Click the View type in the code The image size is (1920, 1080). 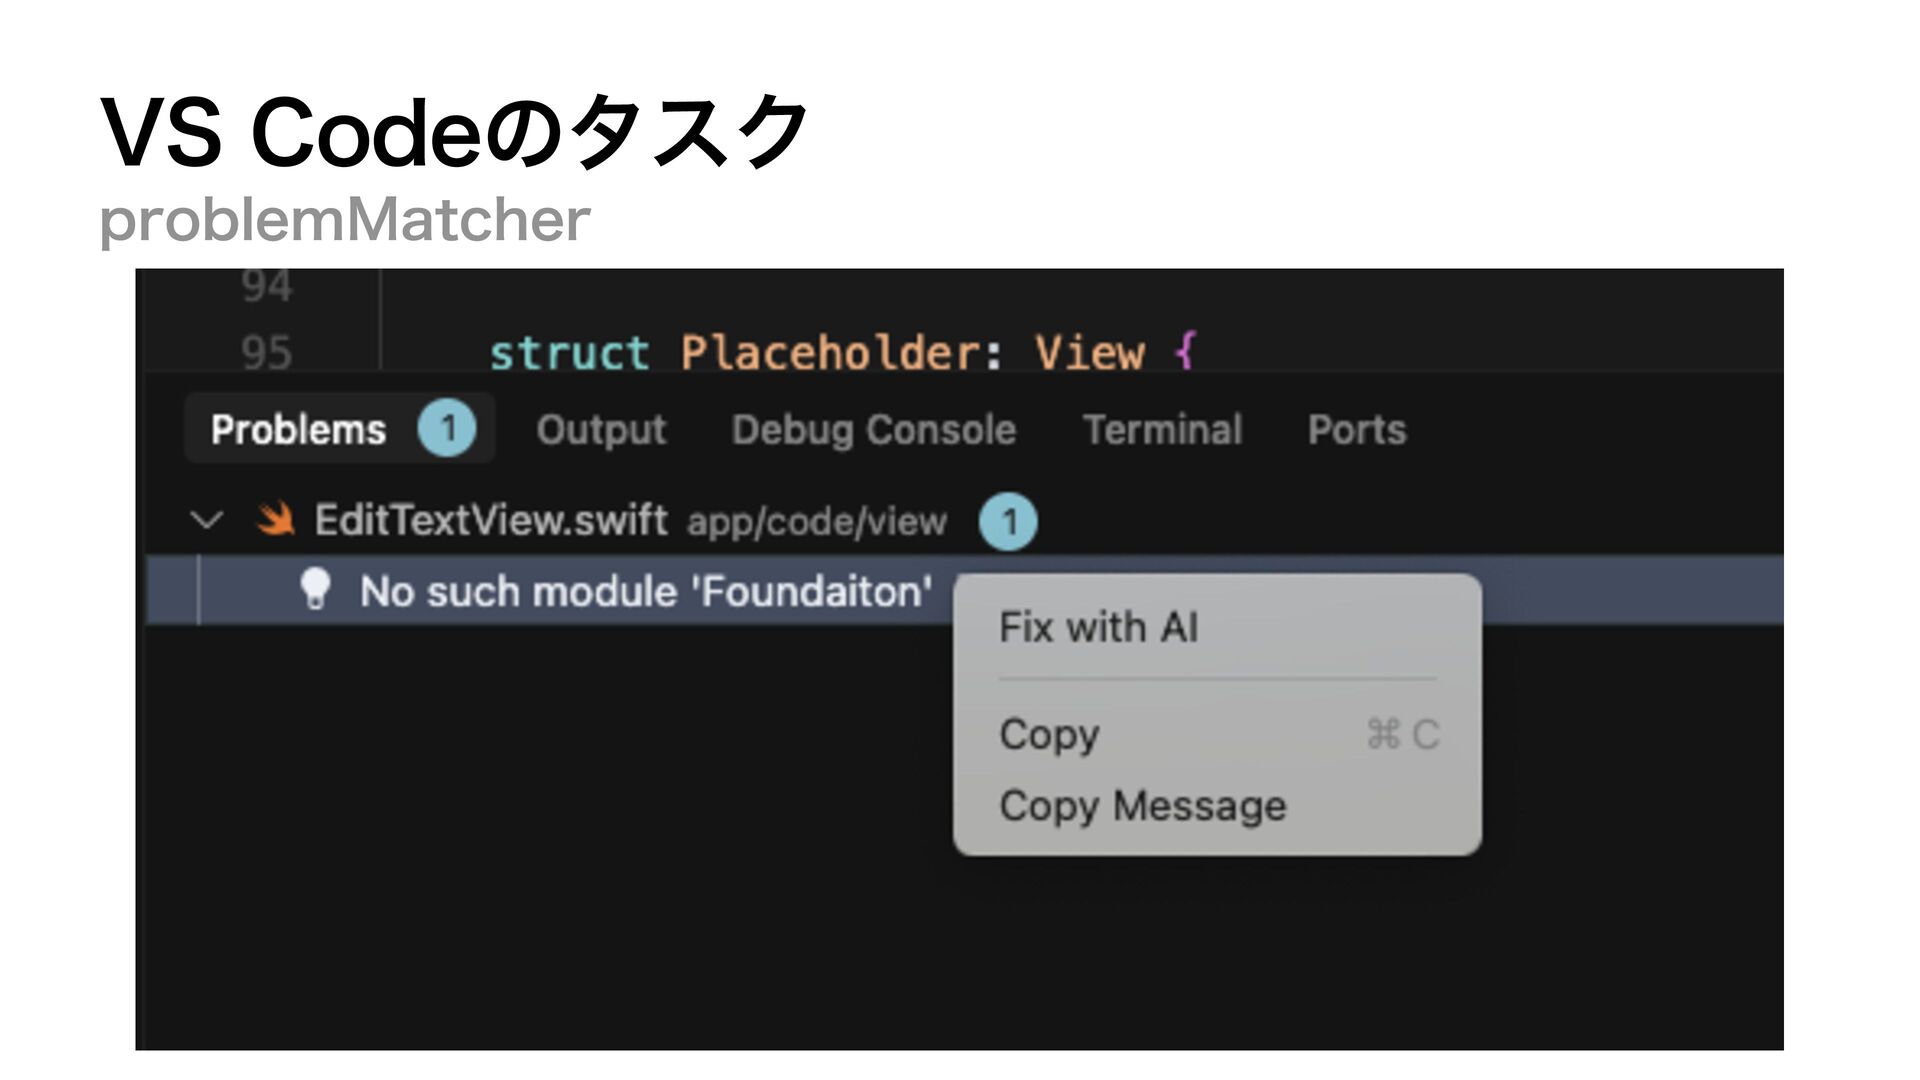(1089, 353)
